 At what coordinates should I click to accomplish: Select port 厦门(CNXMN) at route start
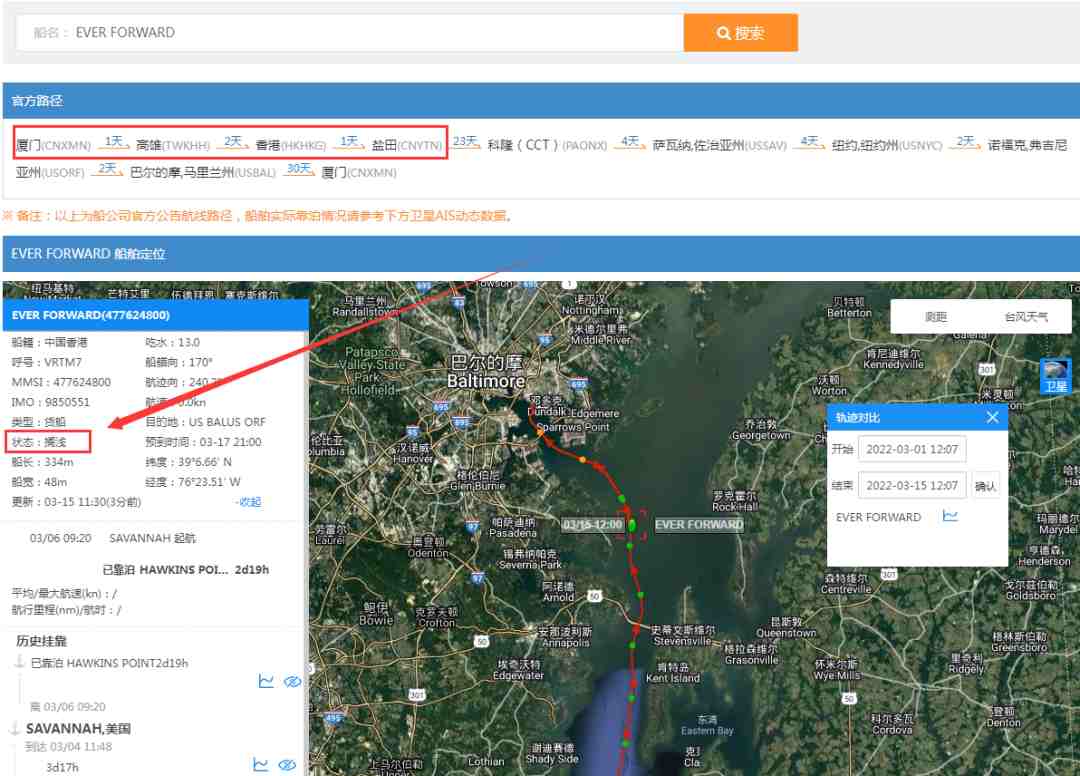pyautogui.click(x=53, y=145)
